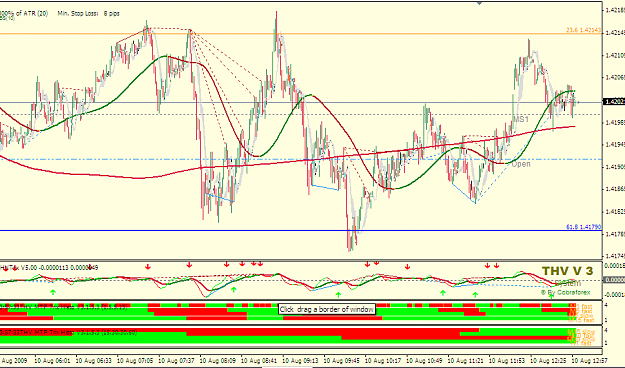The height and width of the screenshot is (368, 625).
Task: Select the 'Open' daily open line label
Action: [x=521, y=164]
